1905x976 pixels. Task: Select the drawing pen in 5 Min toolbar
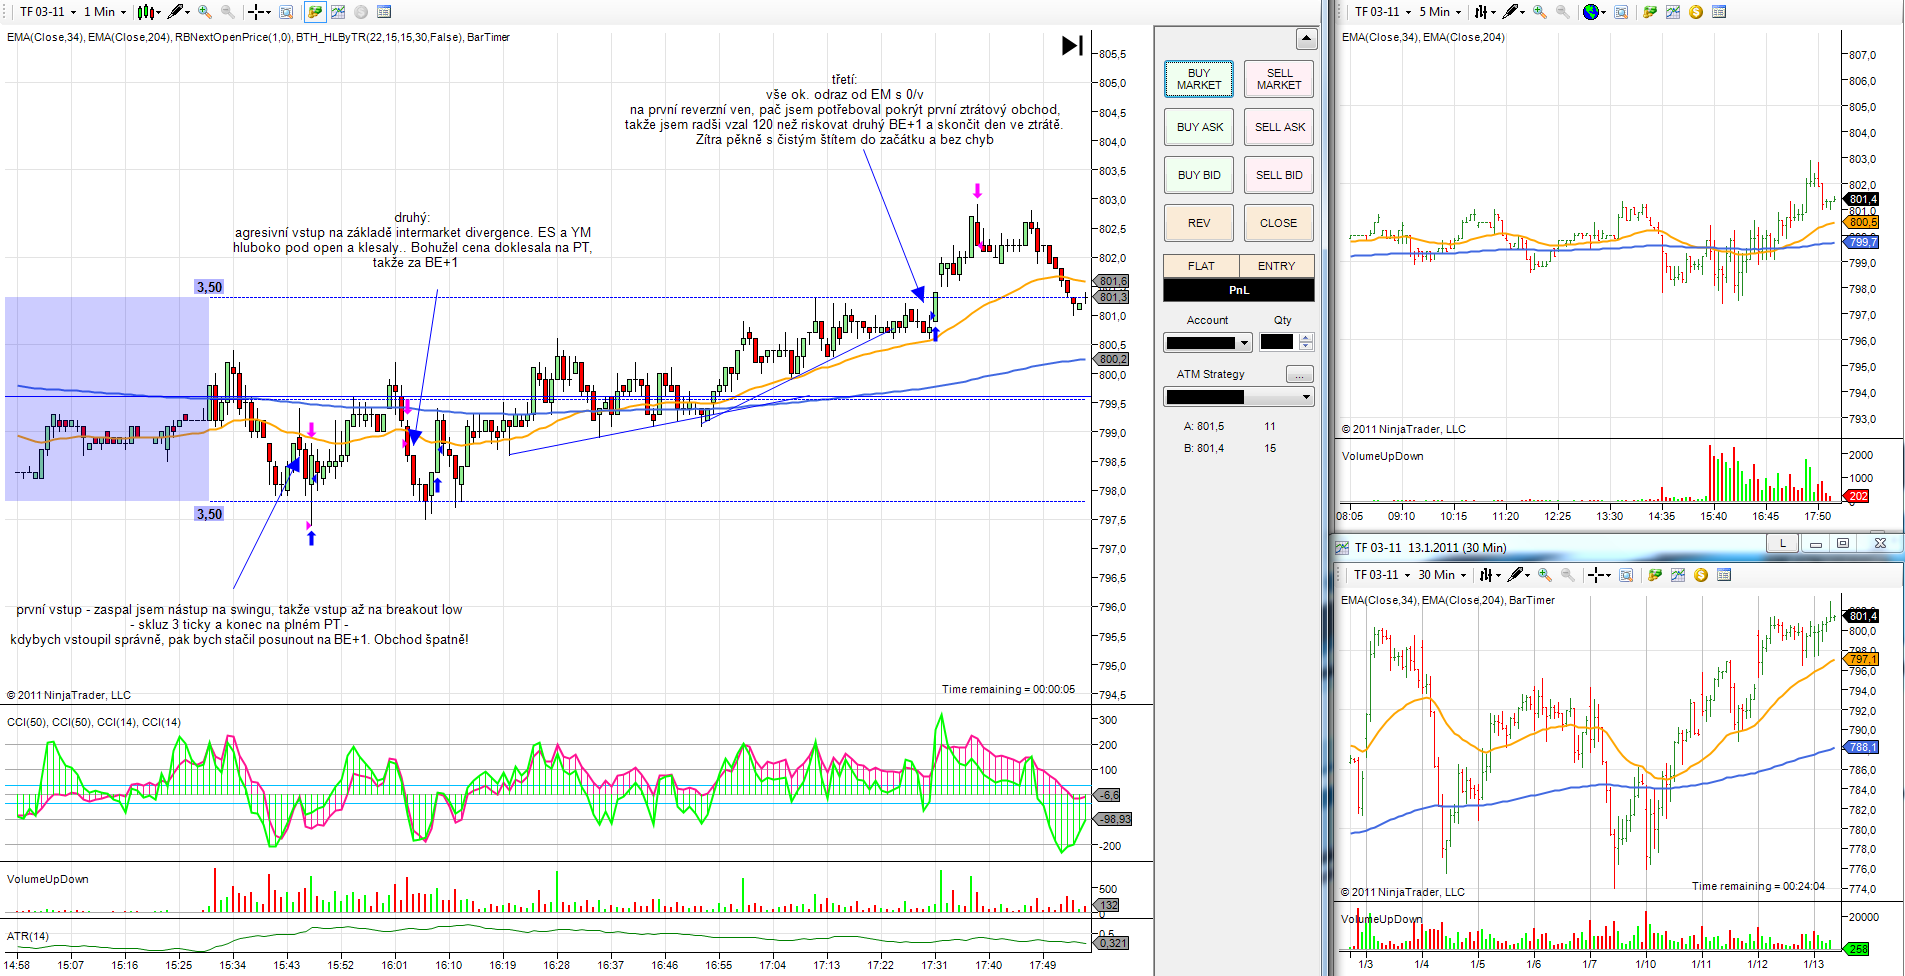[1511, 12]
